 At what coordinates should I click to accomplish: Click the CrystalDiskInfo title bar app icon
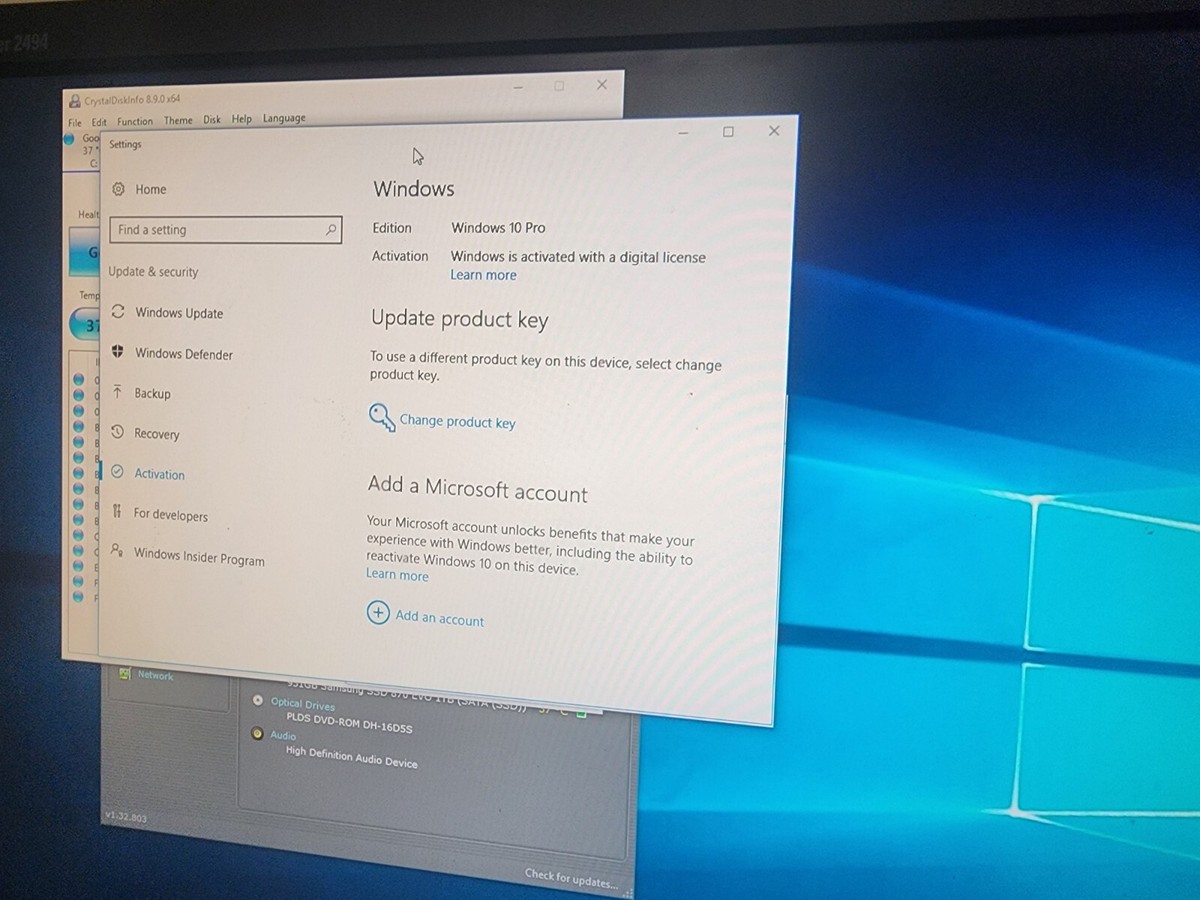tap(74, 100)
